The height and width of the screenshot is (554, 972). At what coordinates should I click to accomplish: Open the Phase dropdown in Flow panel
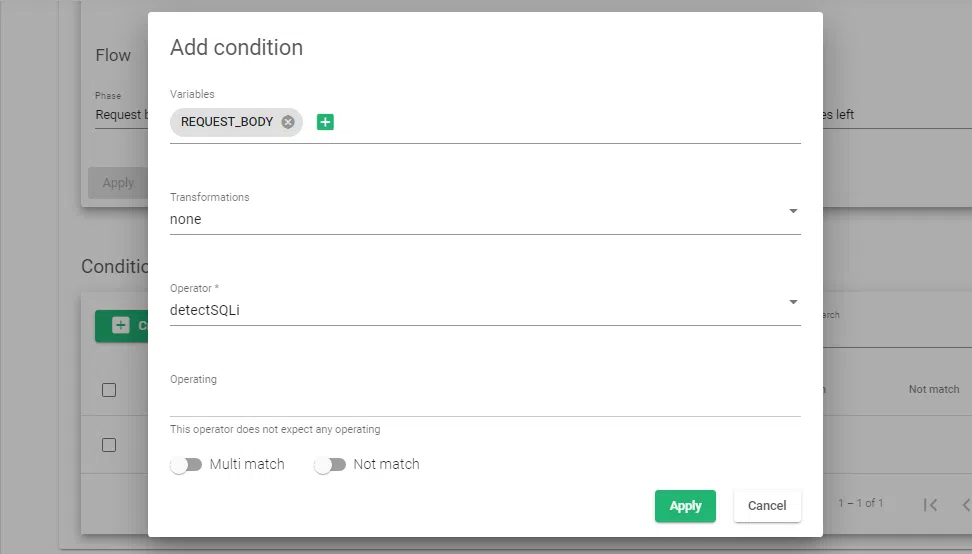point(120,114)
